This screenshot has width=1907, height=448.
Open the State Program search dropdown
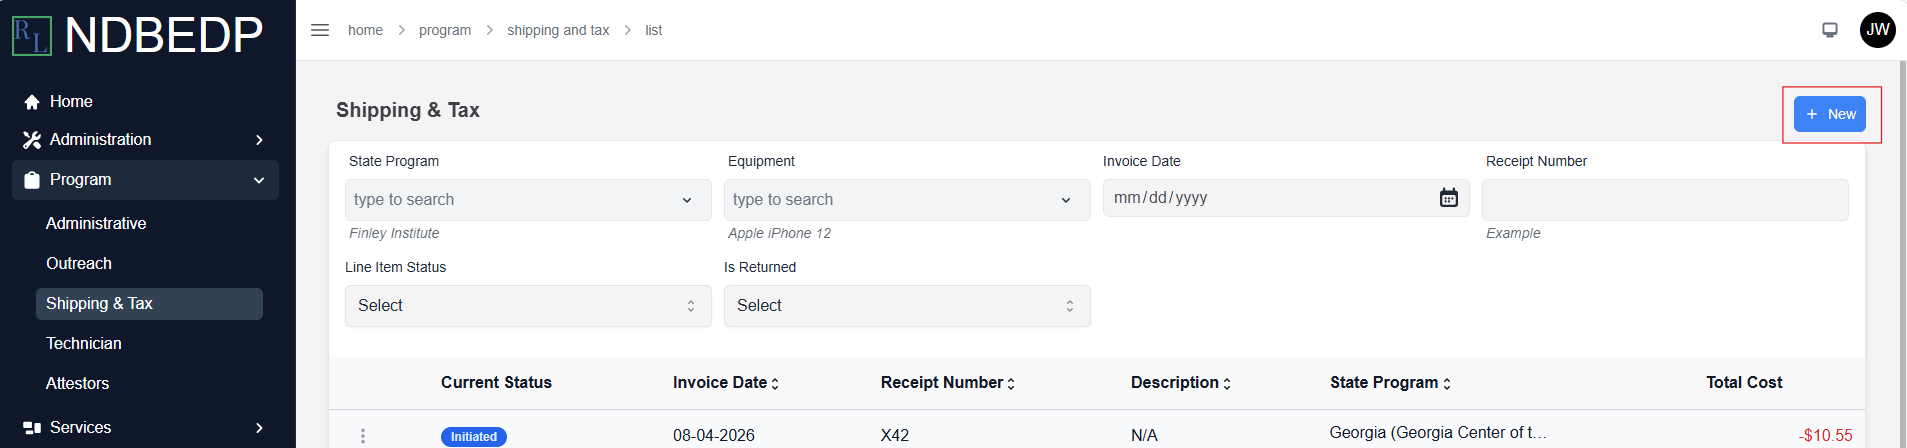click(528, 200)
